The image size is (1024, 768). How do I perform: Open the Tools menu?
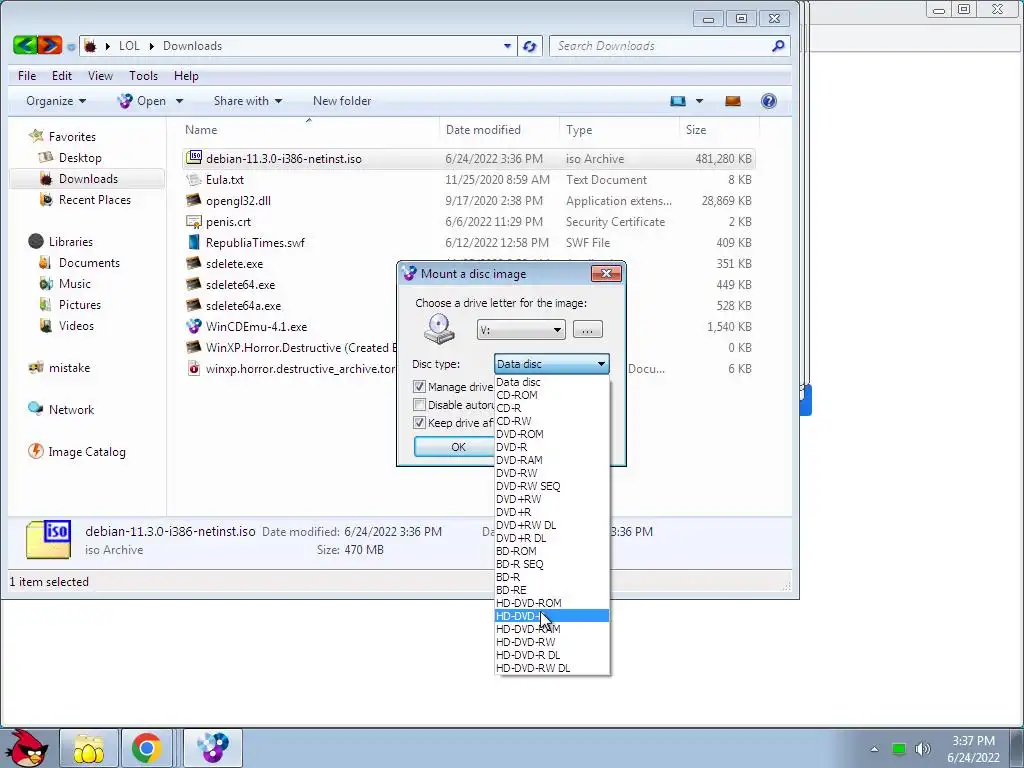(144, 76)
